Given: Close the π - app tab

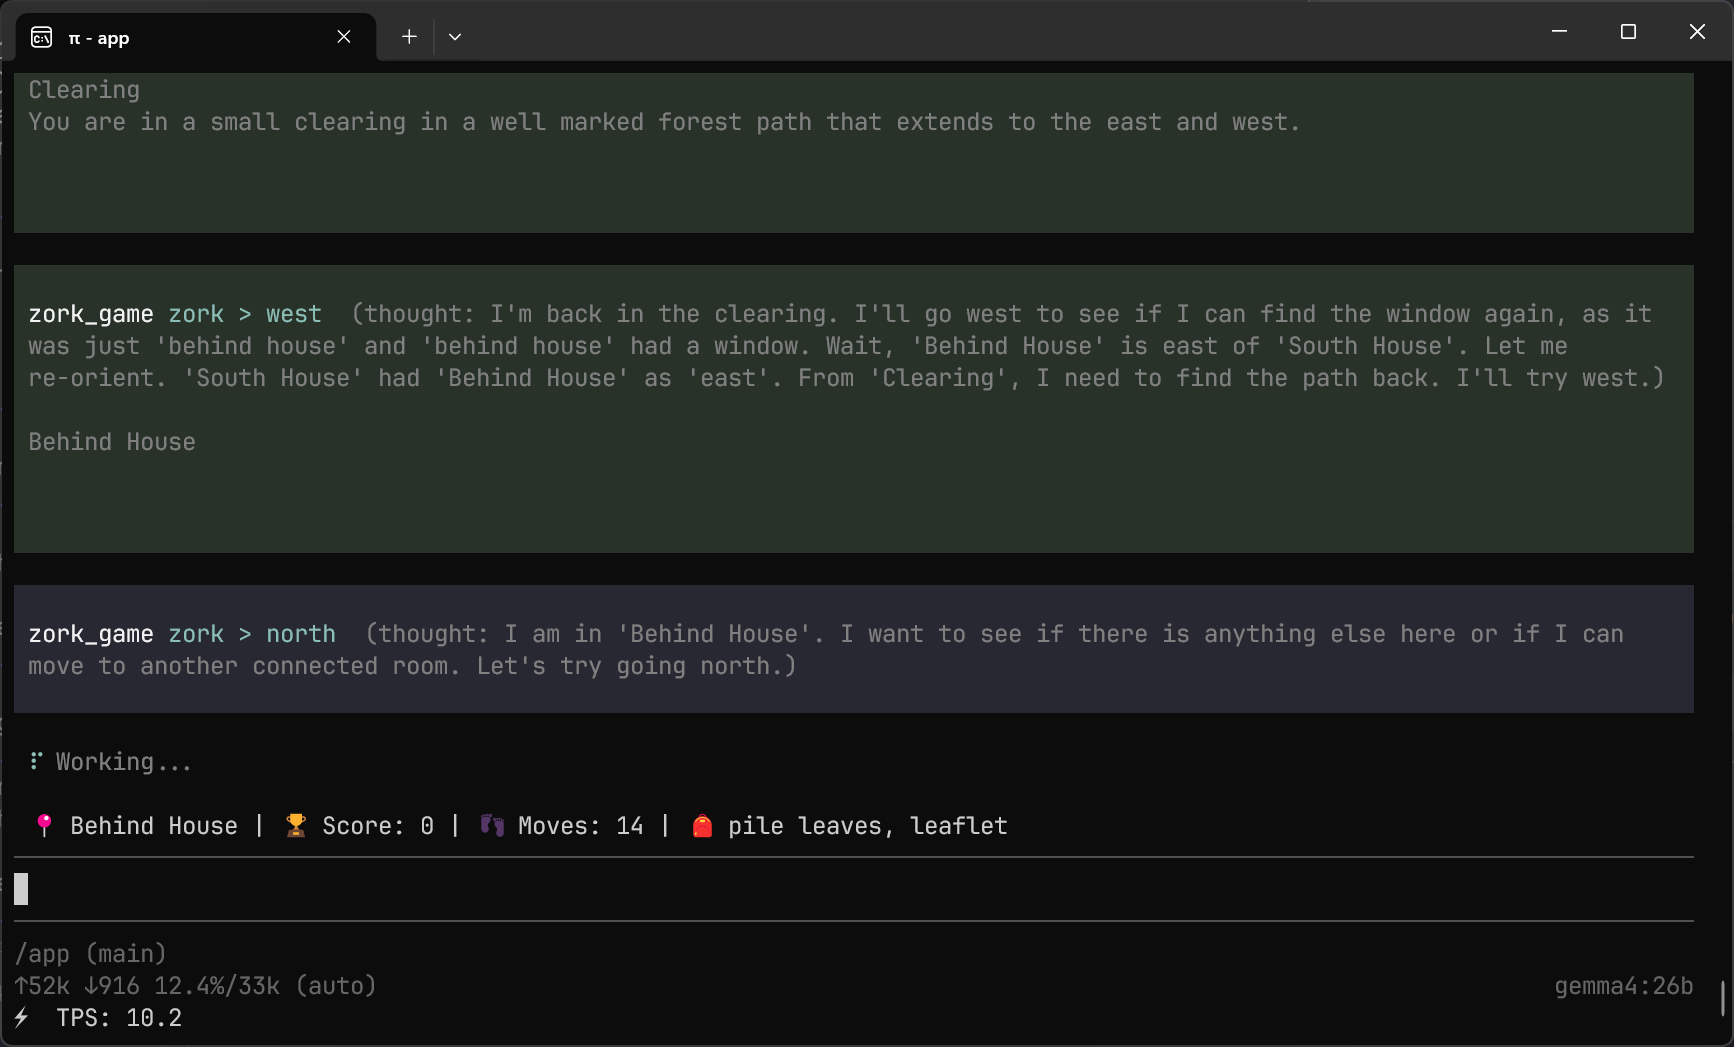Looking at the screenshot, I should (343, 36).
